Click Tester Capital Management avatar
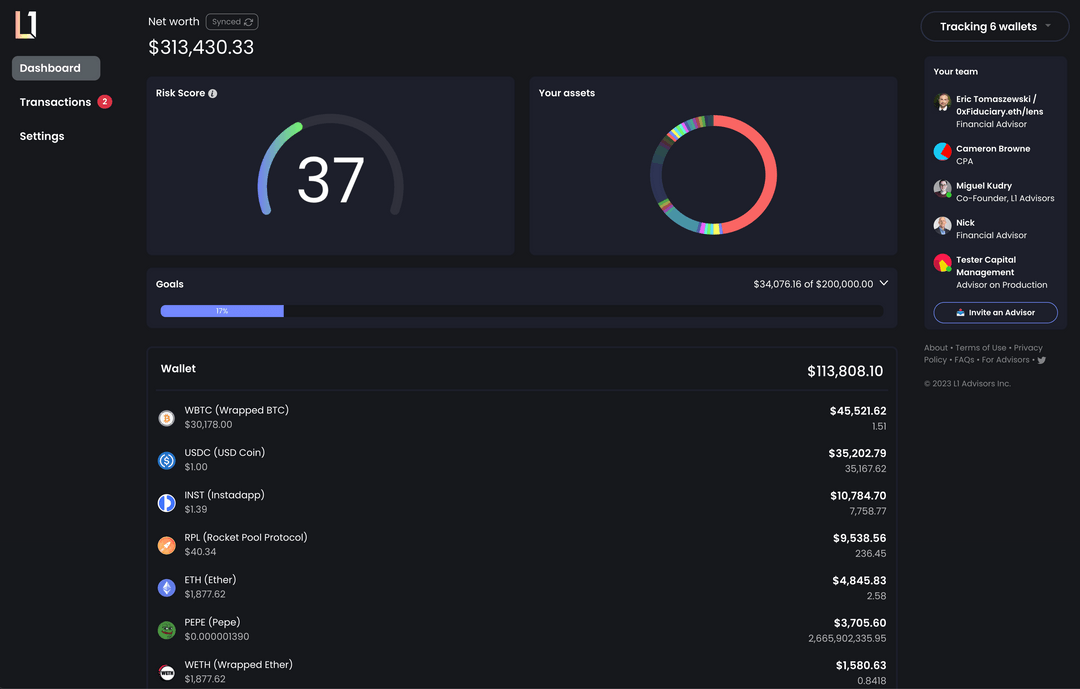 pos(942,263)
